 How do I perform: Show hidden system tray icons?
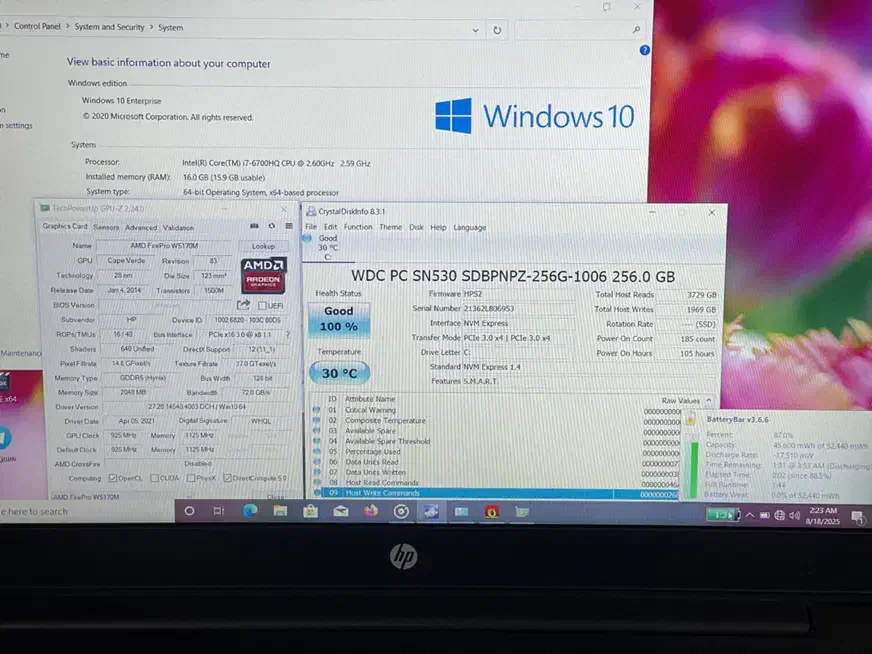pos(750,515)
